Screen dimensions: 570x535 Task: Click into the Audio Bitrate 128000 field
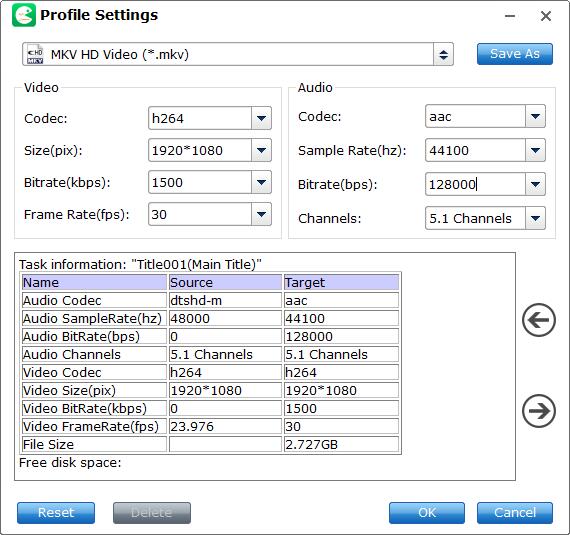[x=475, y=184]
